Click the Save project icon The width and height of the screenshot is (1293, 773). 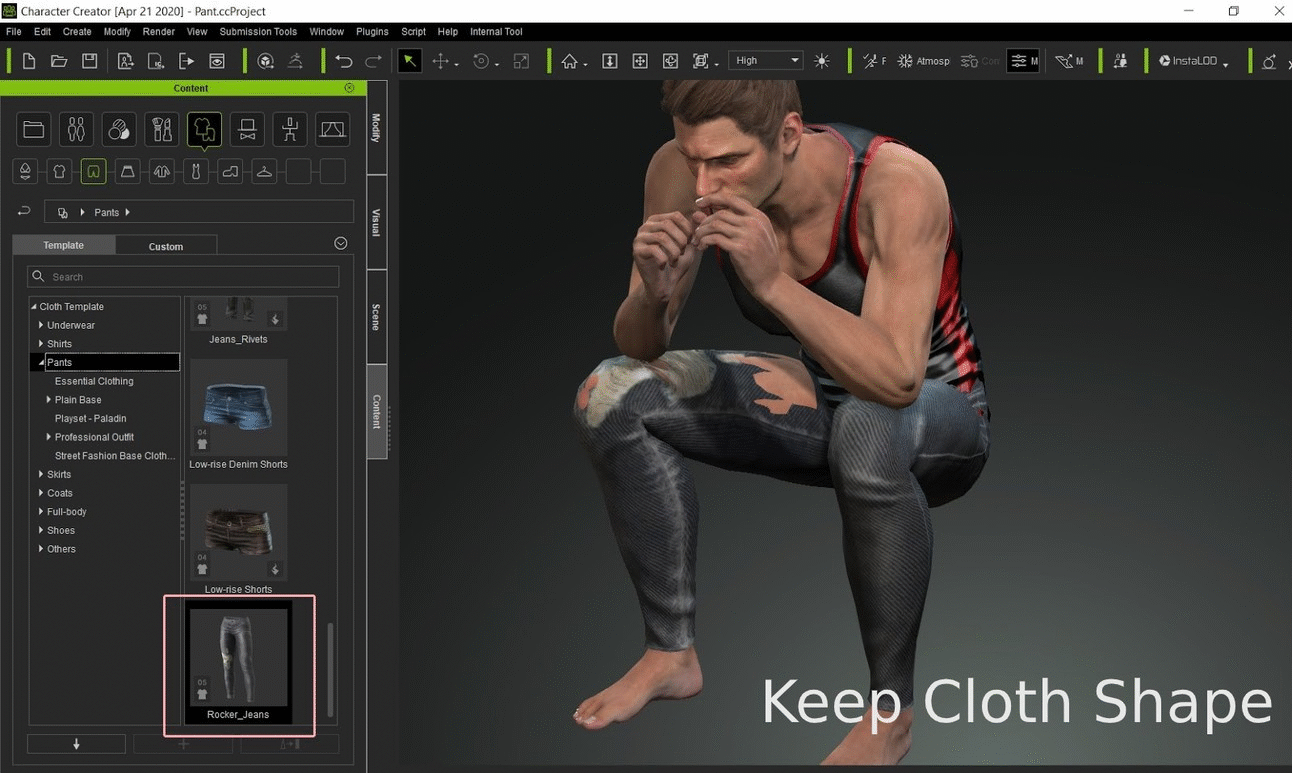point(90,61)
